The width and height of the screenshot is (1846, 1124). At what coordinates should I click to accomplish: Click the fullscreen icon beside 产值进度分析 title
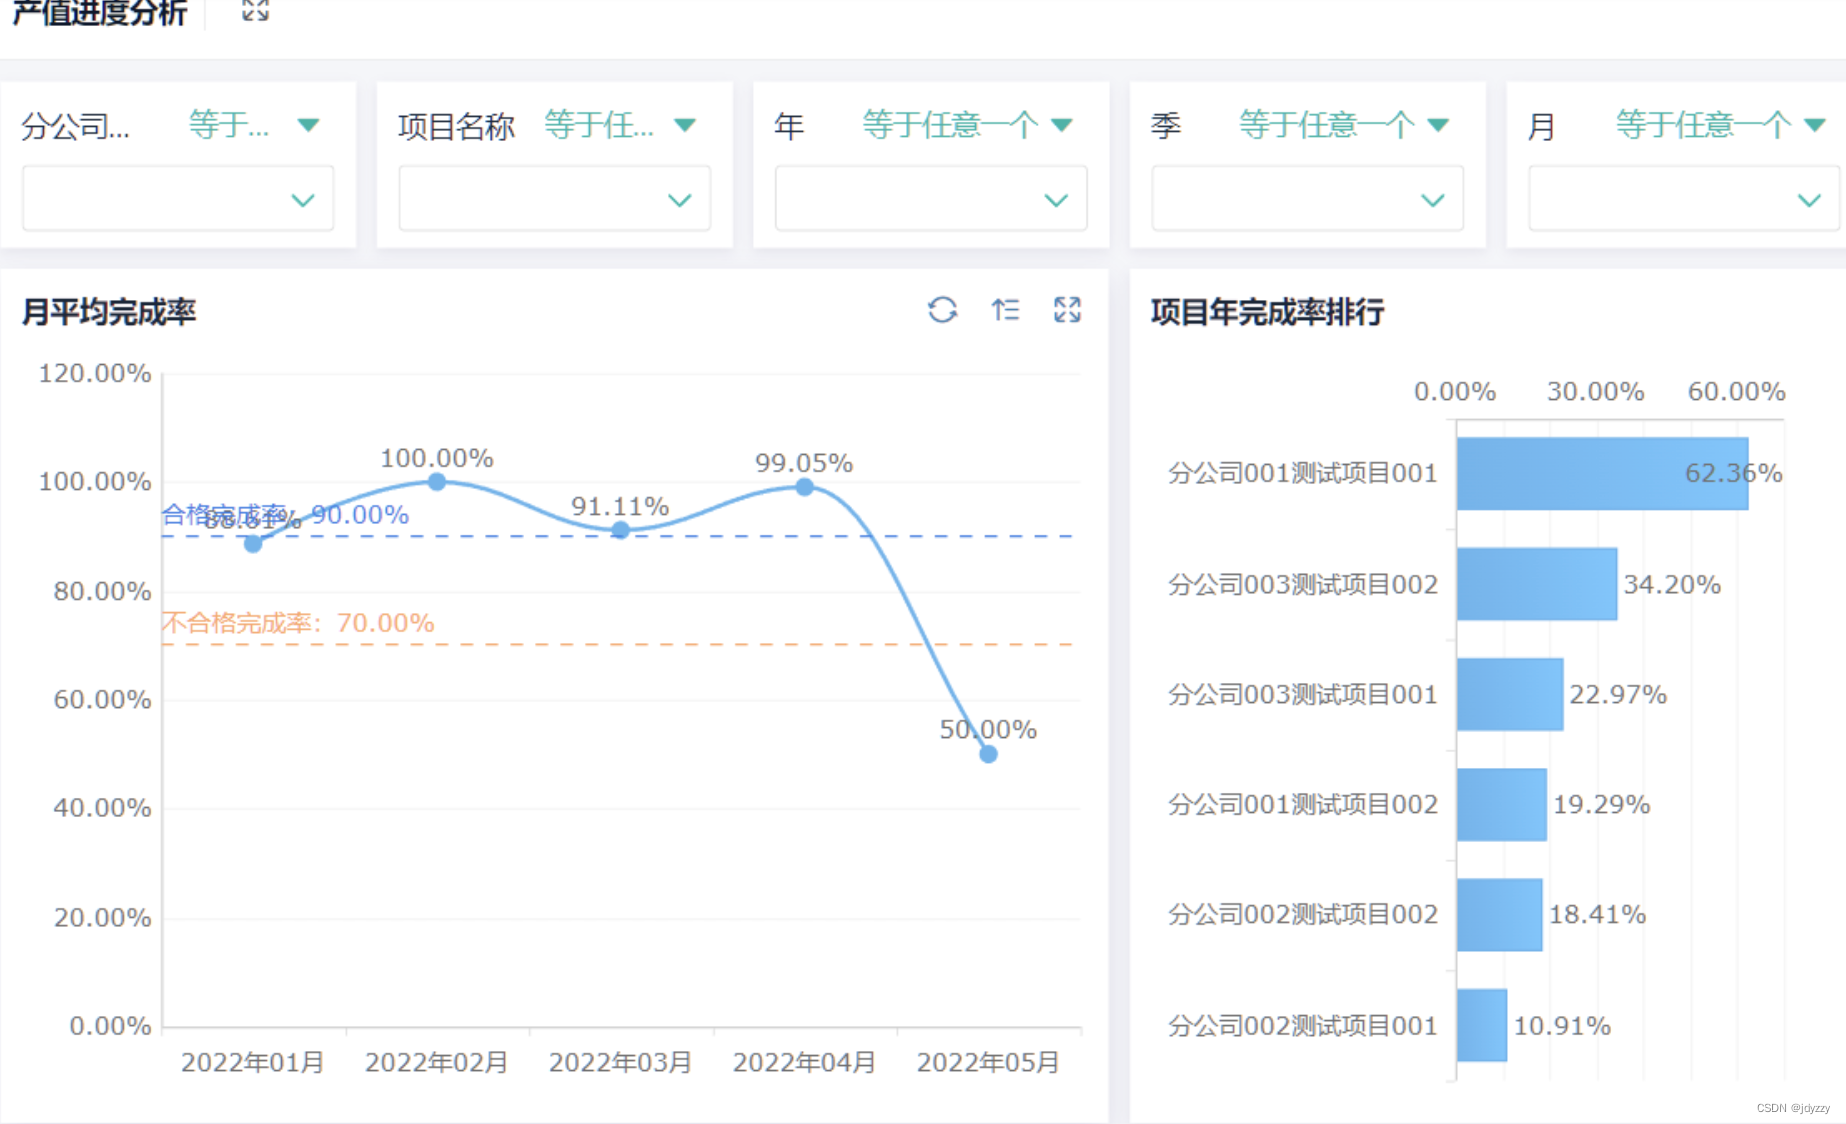[255, 11]
